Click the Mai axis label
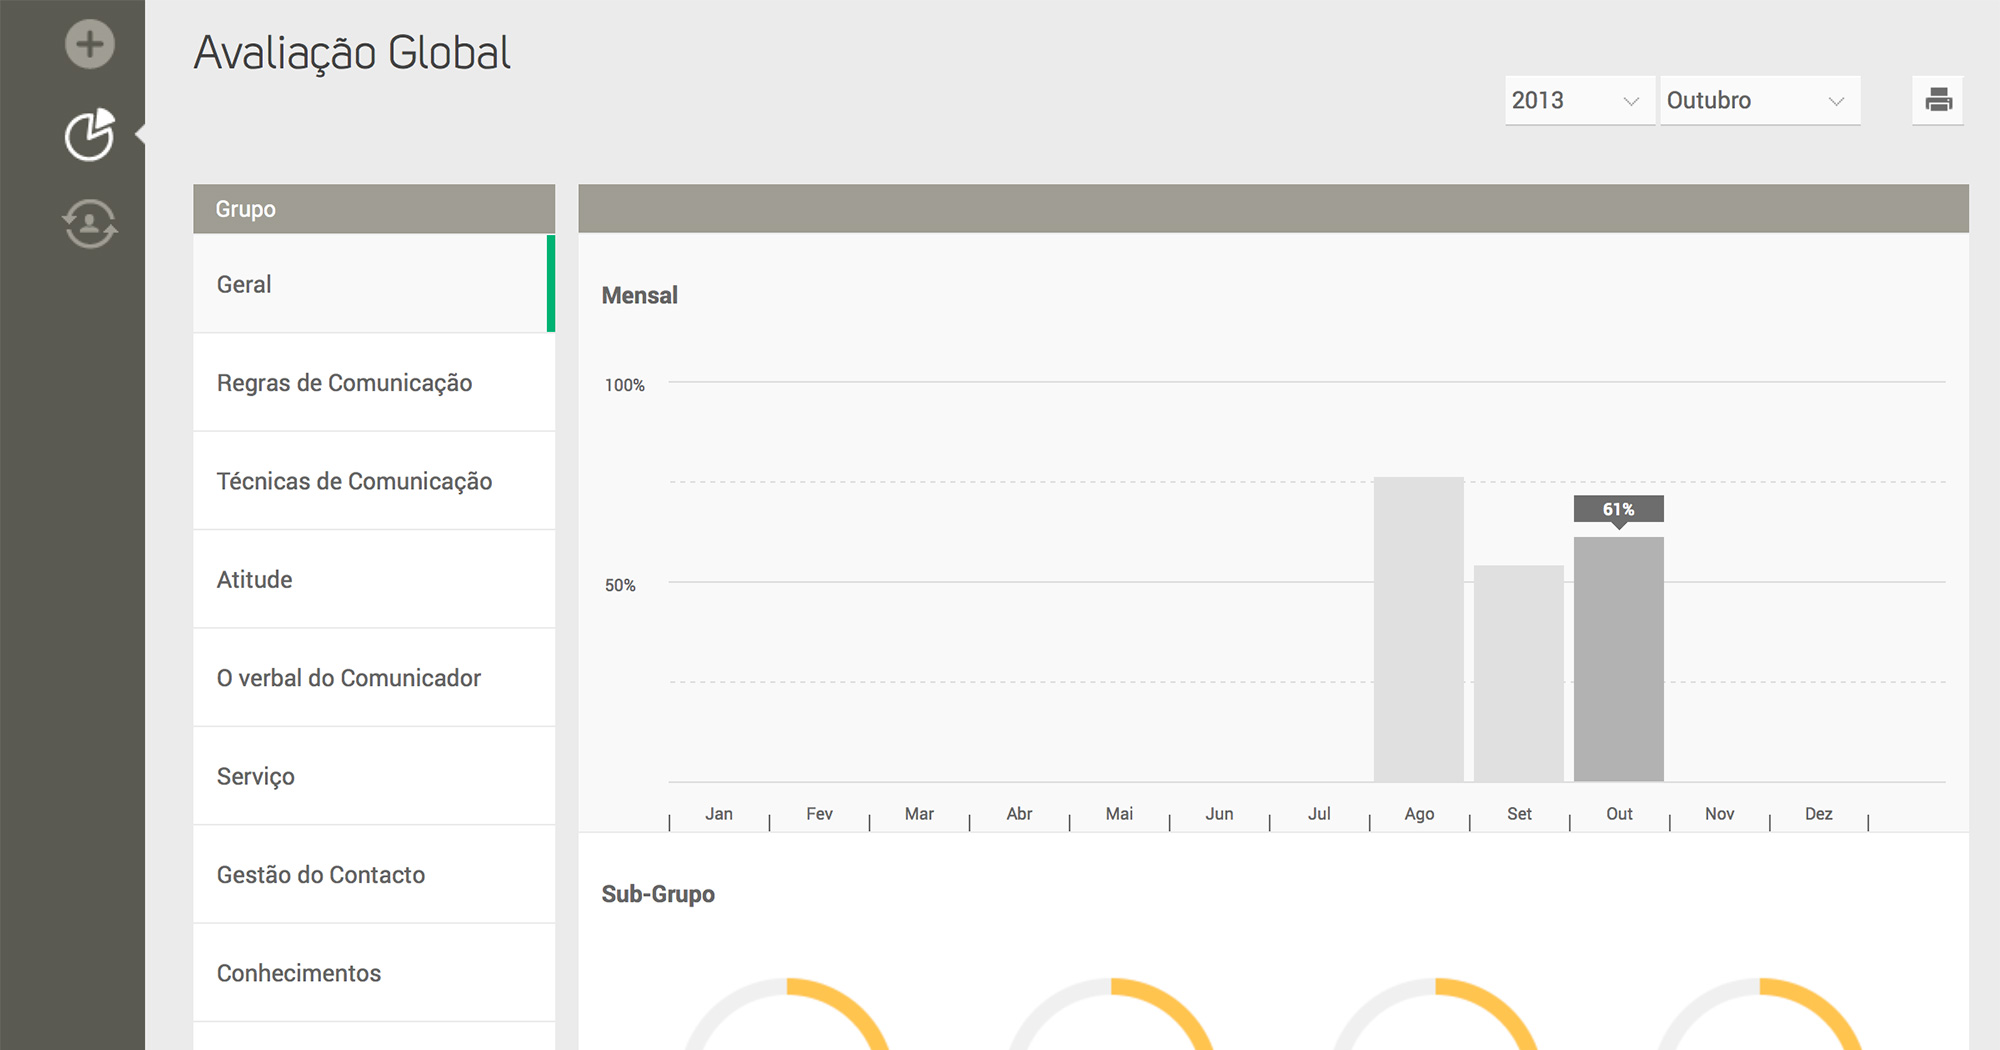The image size is (2000, 1050). 1119,814
